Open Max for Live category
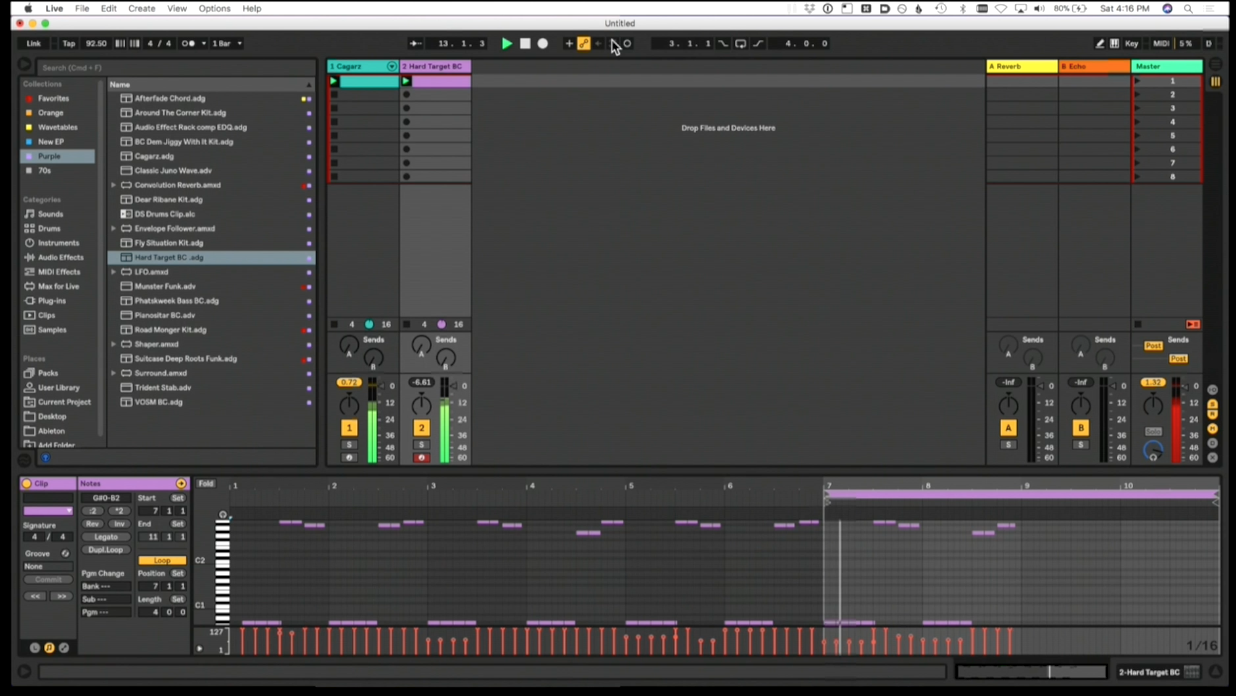 58,286
